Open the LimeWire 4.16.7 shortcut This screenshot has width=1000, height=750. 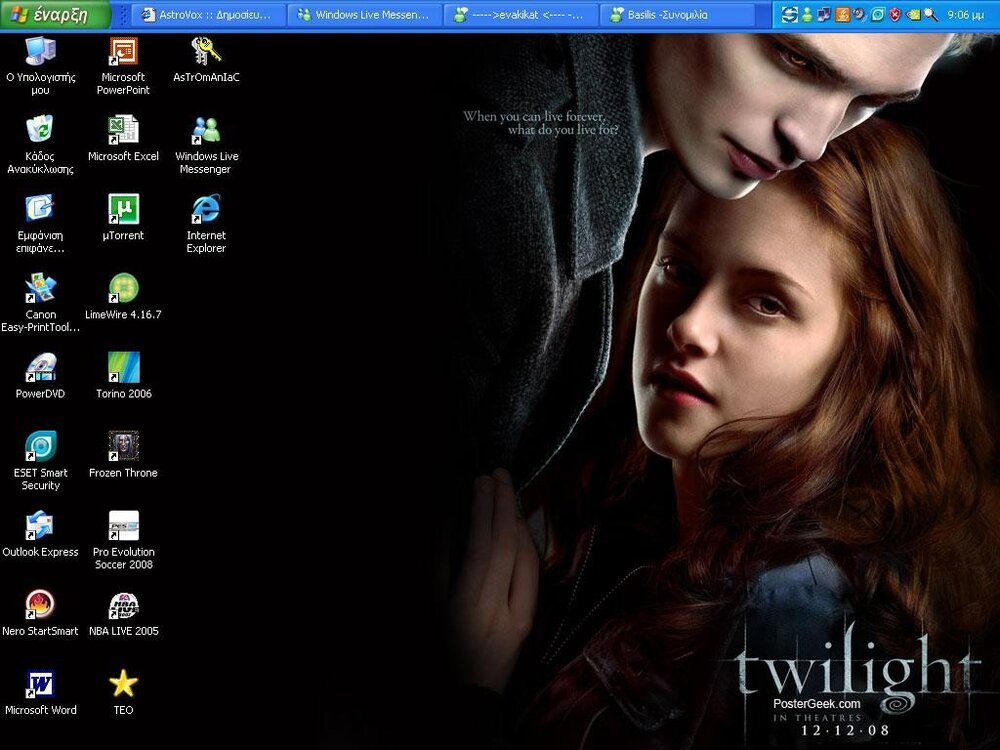[123, 288]
